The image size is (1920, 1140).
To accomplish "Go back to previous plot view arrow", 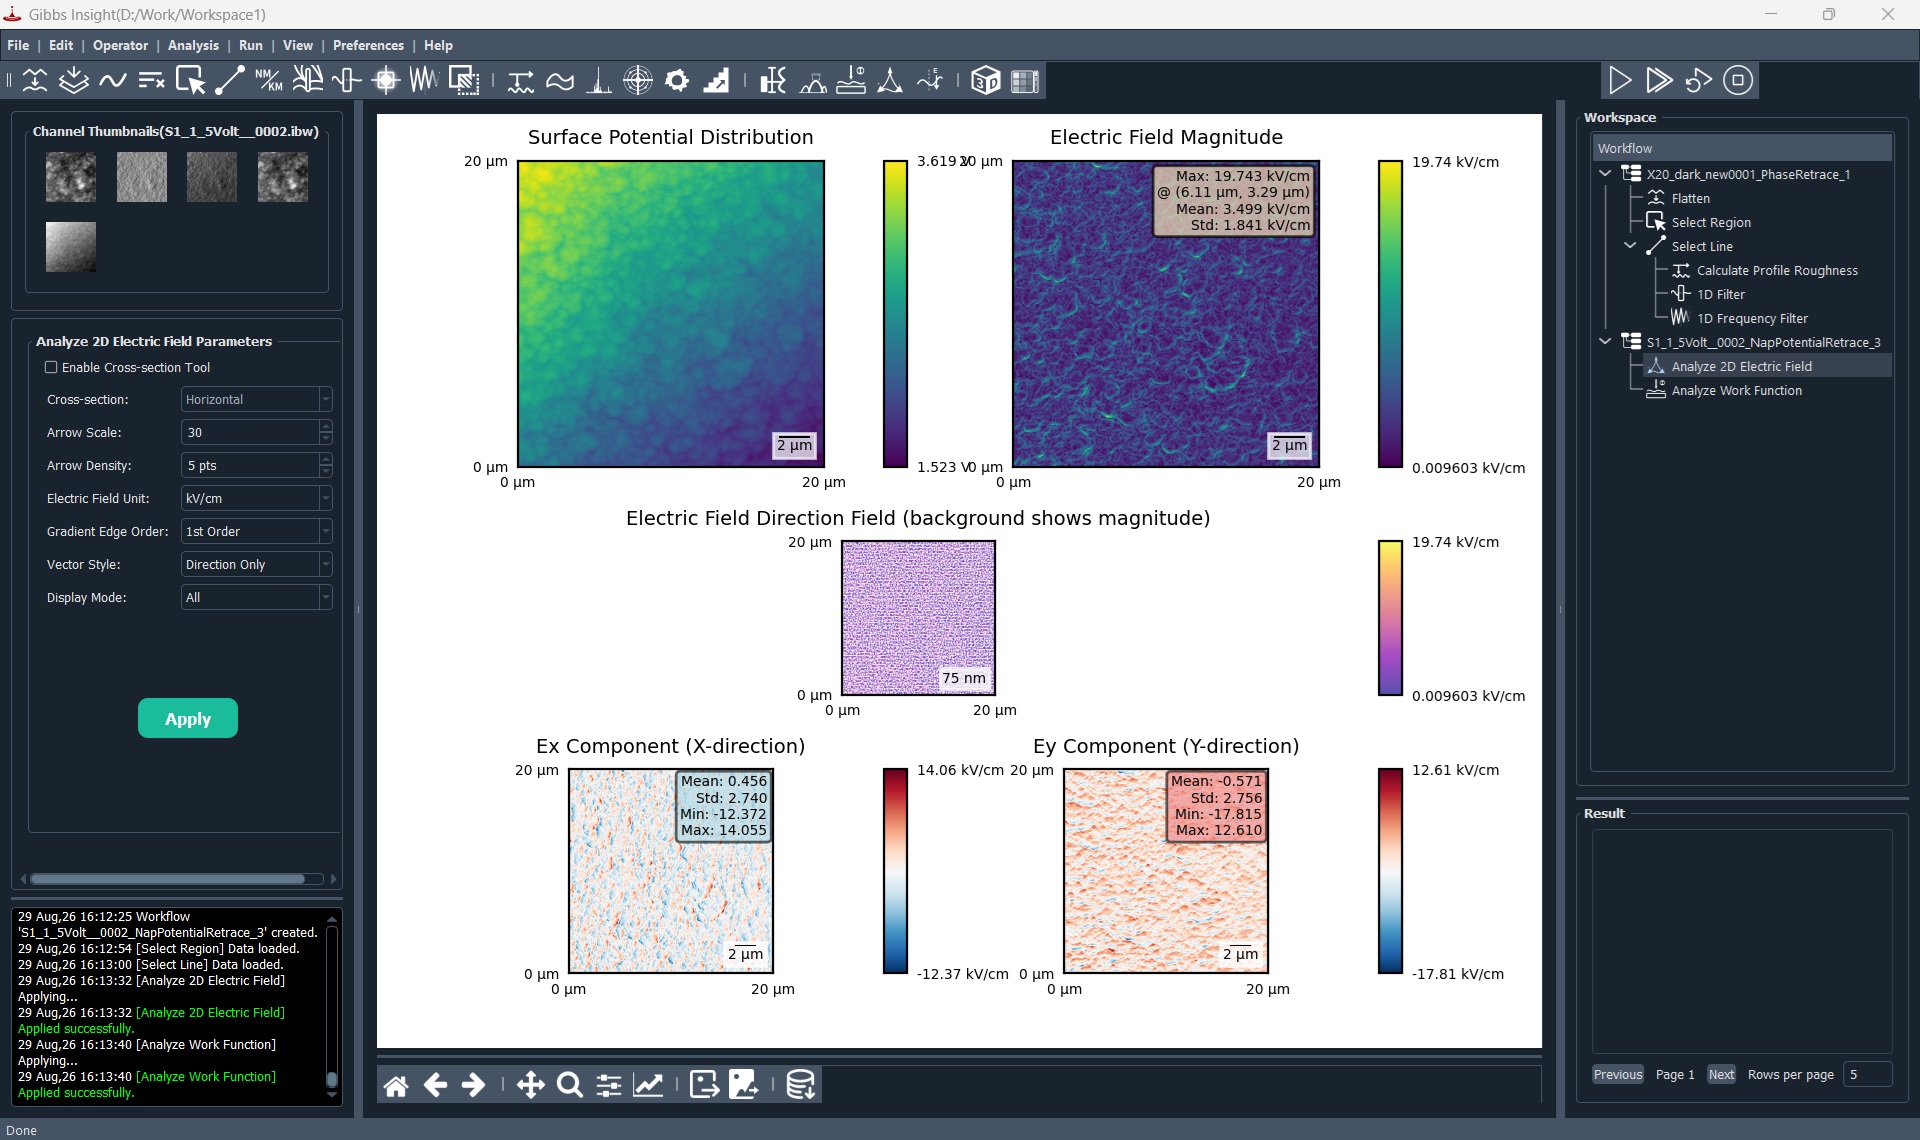I will tap(435, 1085).
